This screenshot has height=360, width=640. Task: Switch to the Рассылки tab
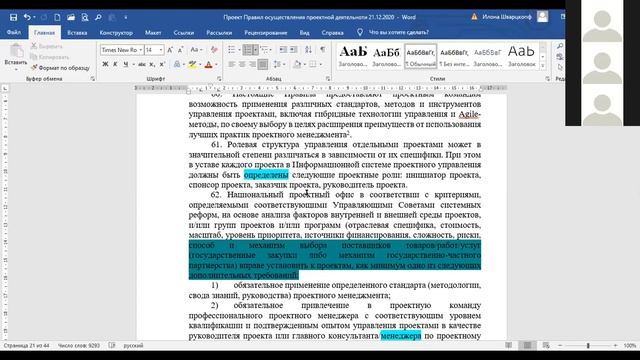(x=219, y=32)
